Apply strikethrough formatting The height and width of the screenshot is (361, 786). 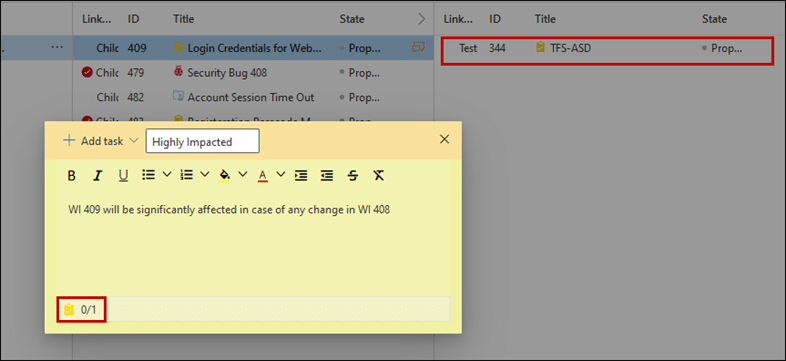tap(353, 175)
